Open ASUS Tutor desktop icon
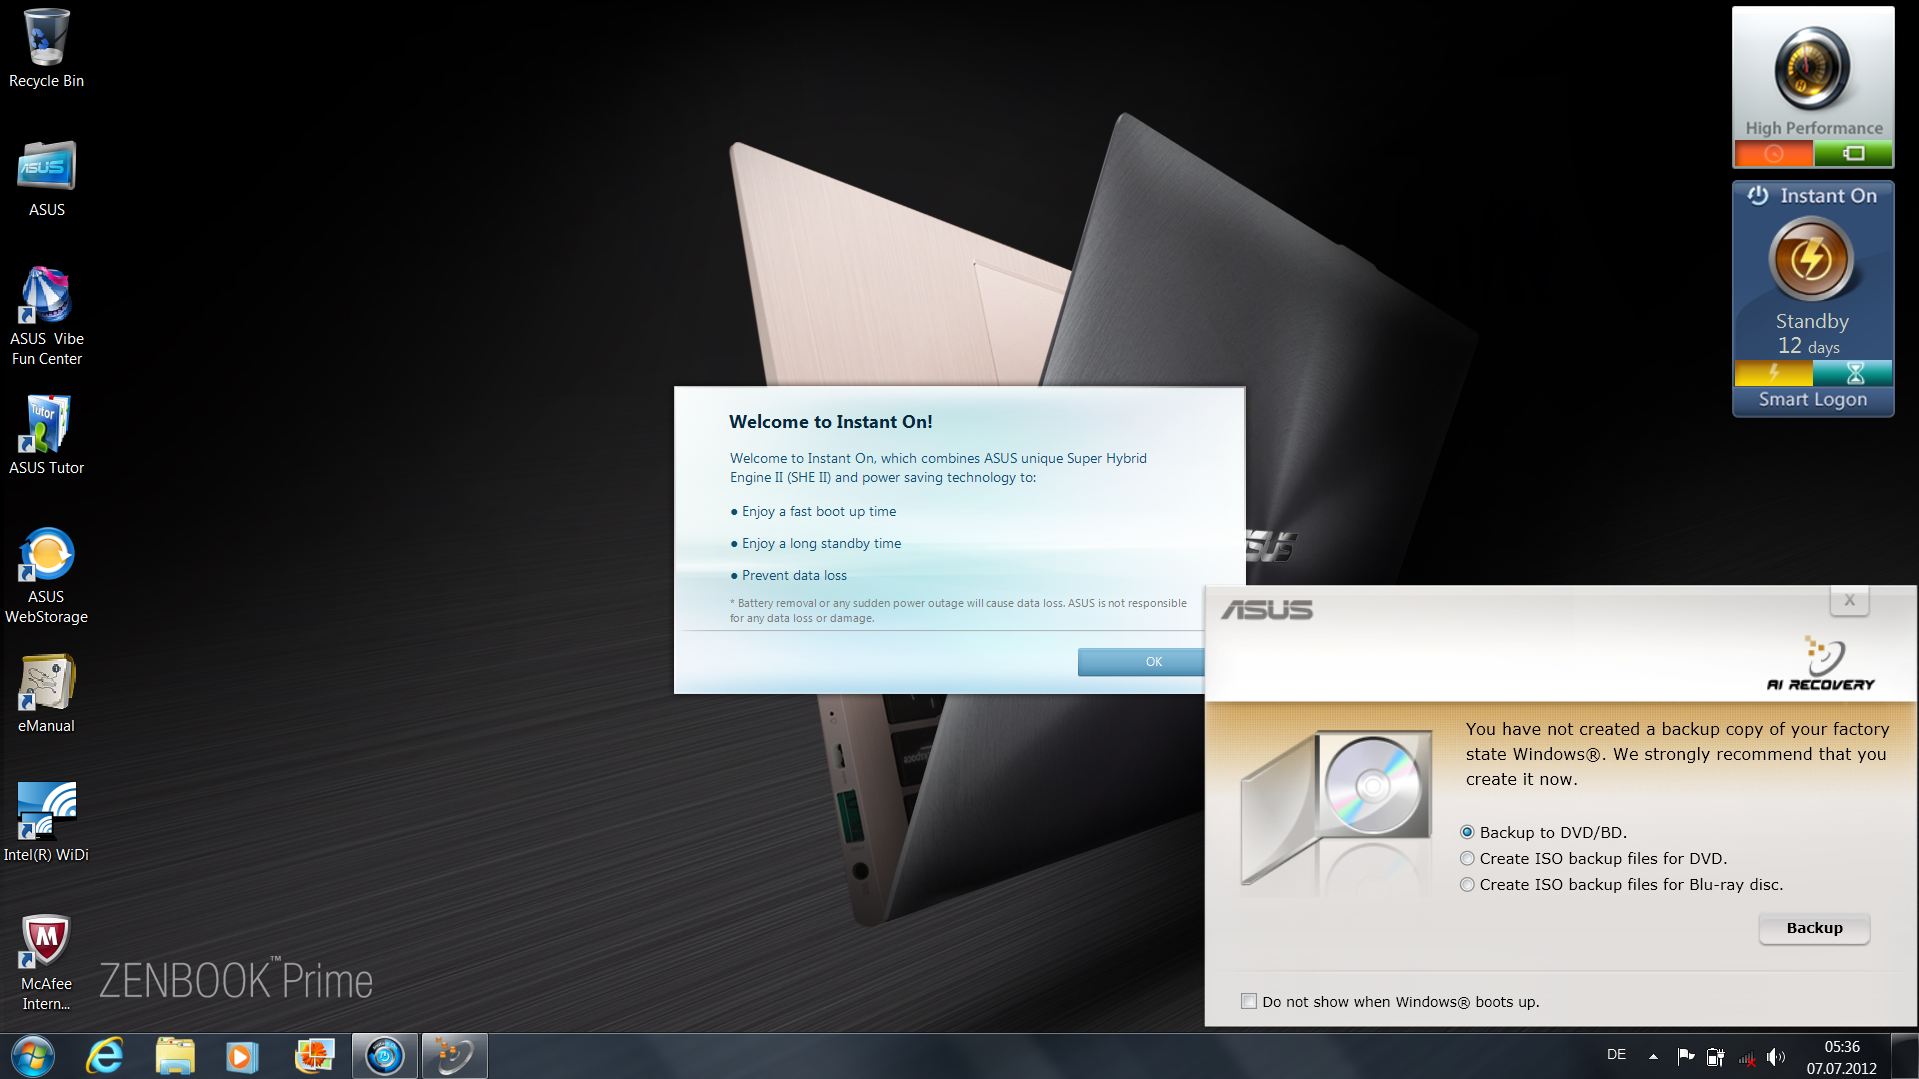1919x1079 pixels. 46,436
